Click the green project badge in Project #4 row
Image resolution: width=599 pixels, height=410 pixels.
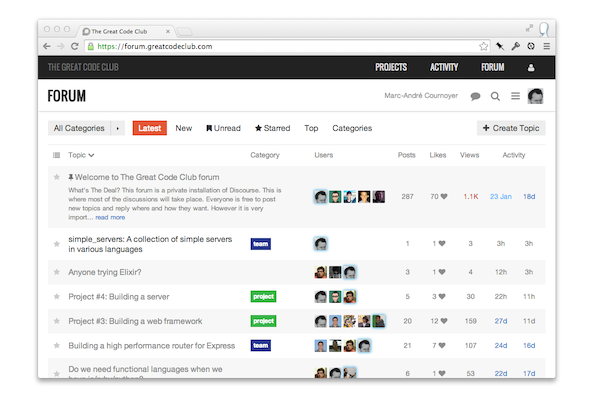[264, 297]
